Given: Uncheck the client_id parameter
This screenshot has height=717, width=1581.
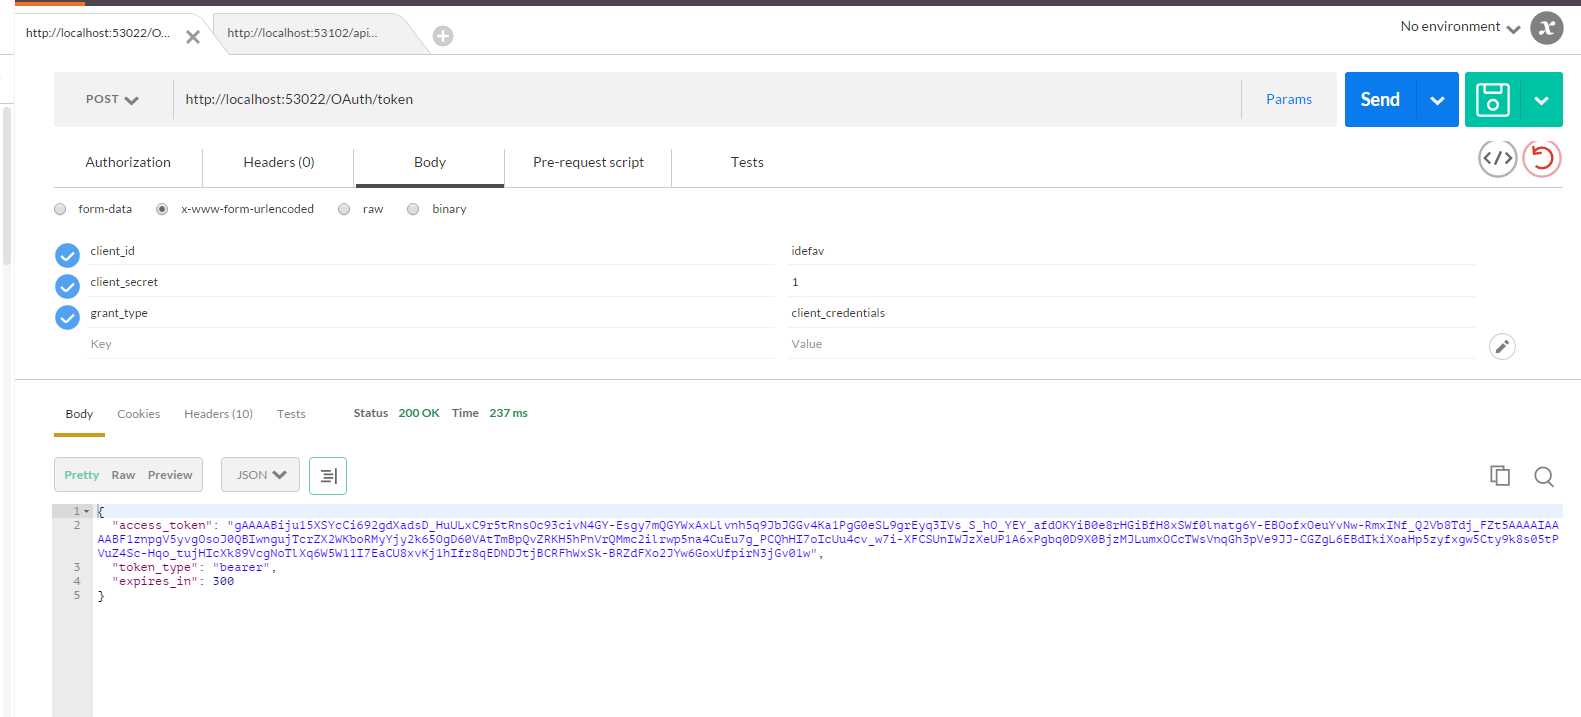Looking at the screenshot, I should point(67,255).
